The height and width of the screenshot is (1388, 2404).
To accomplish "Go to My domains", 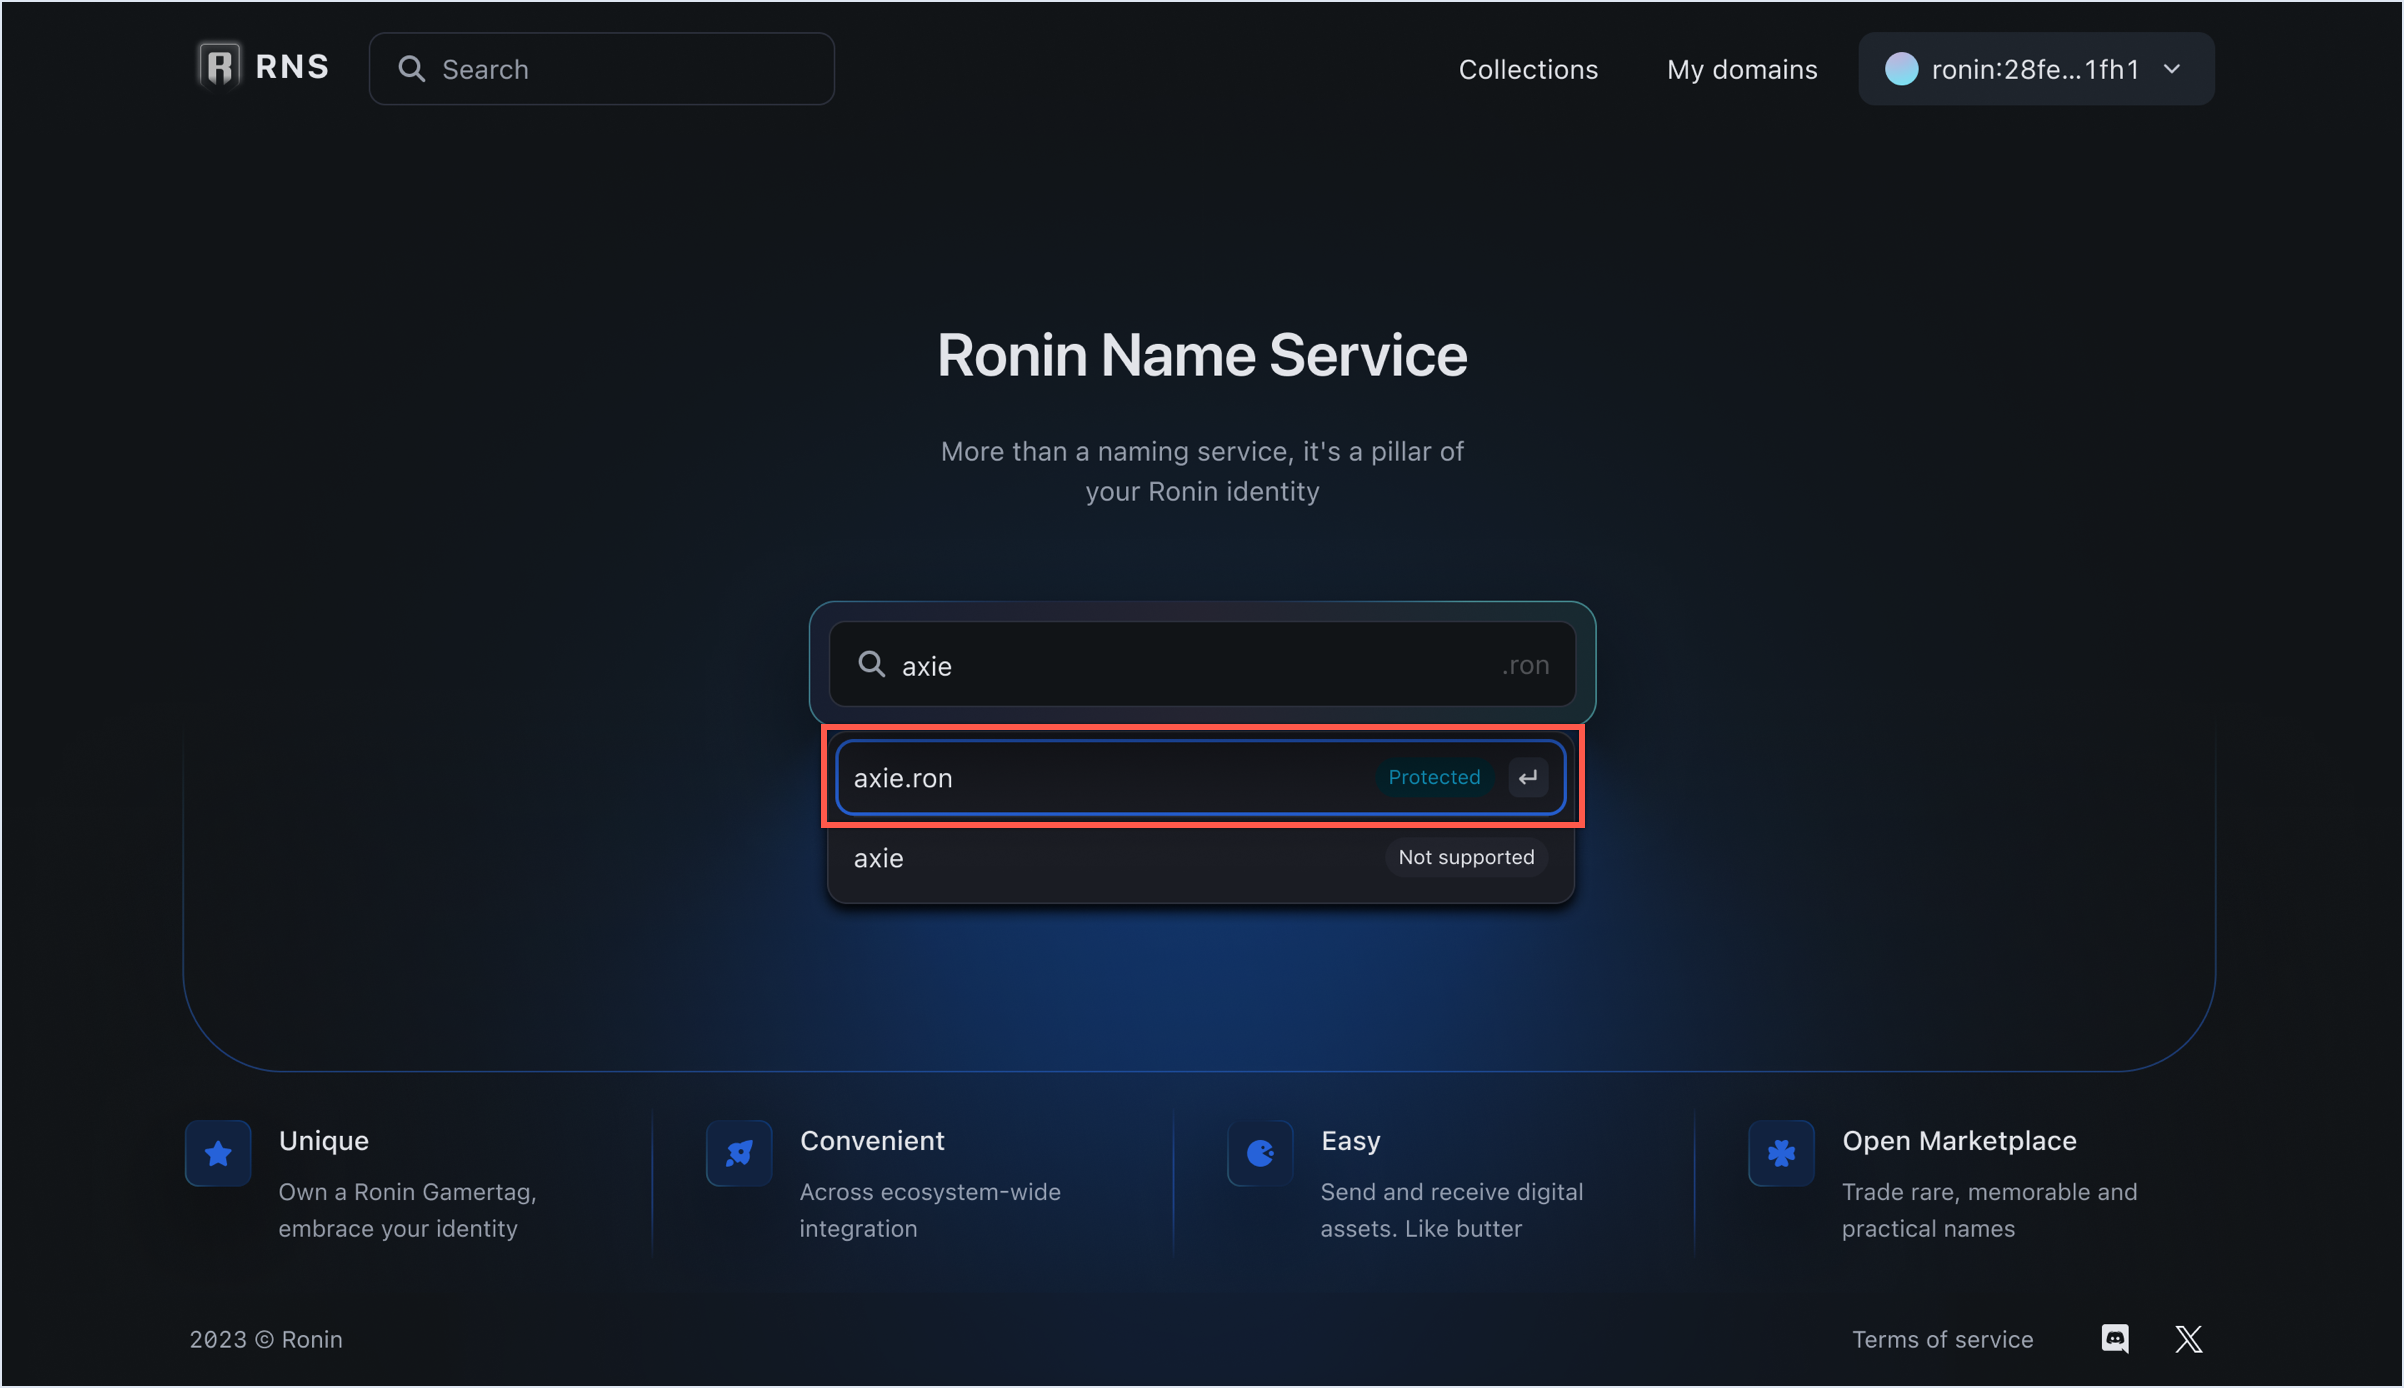I will point(1741,69).
